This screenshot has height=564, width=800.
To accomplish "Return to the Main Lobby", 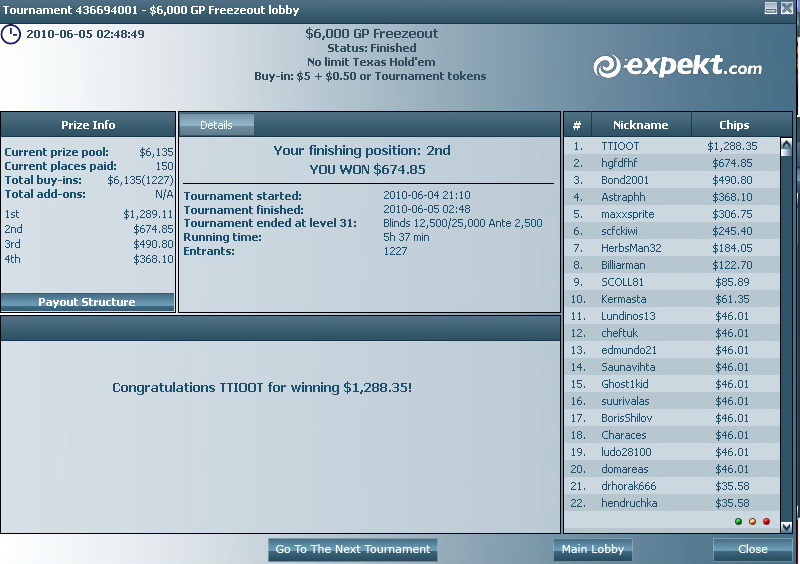I will coord(593,549).
